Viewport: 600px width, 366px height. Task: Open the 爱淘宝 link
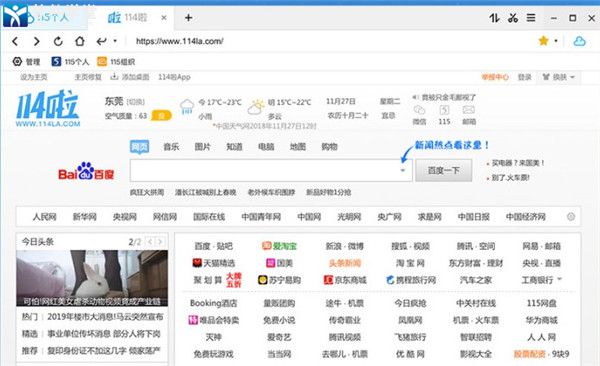(279, 246)
